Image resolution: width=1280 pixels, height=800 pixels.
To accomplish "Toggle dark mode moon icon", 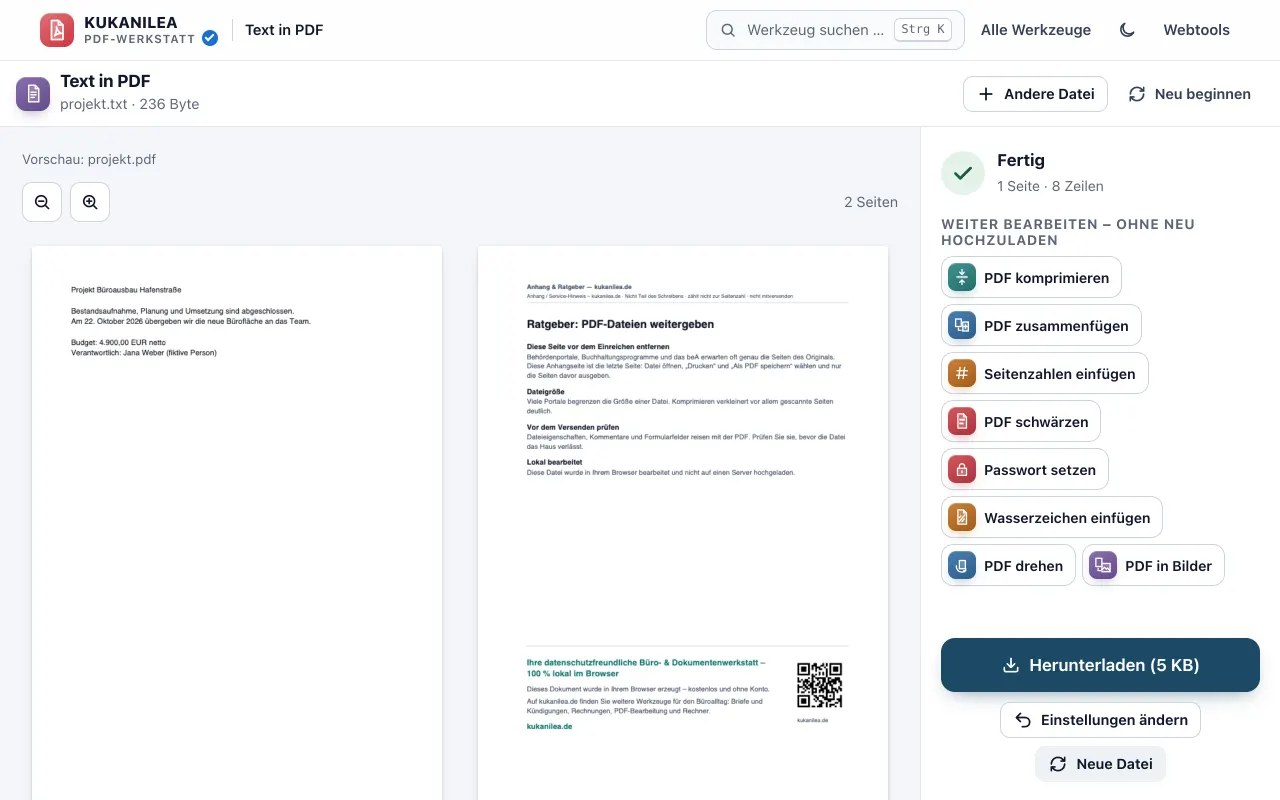I will tap(1127, 30).
